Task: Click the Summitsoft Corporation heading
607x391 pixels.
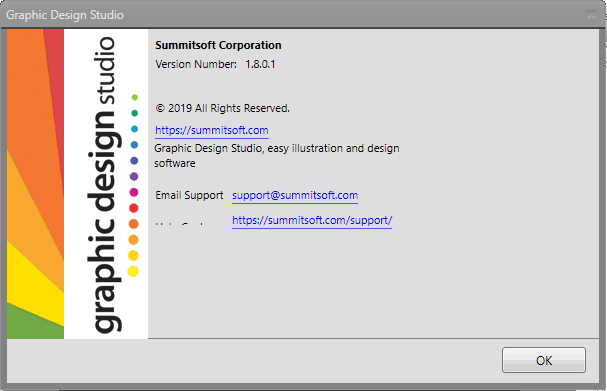Action: [218, 45]
